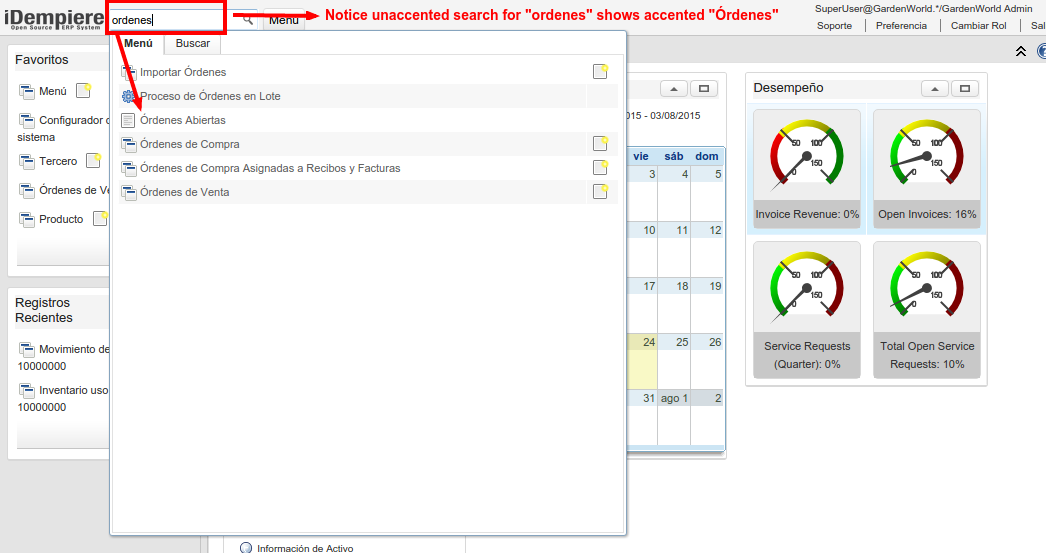Maximize the Desempeño panel
The image size is (1046, 553).
click(x=965, y=89)
